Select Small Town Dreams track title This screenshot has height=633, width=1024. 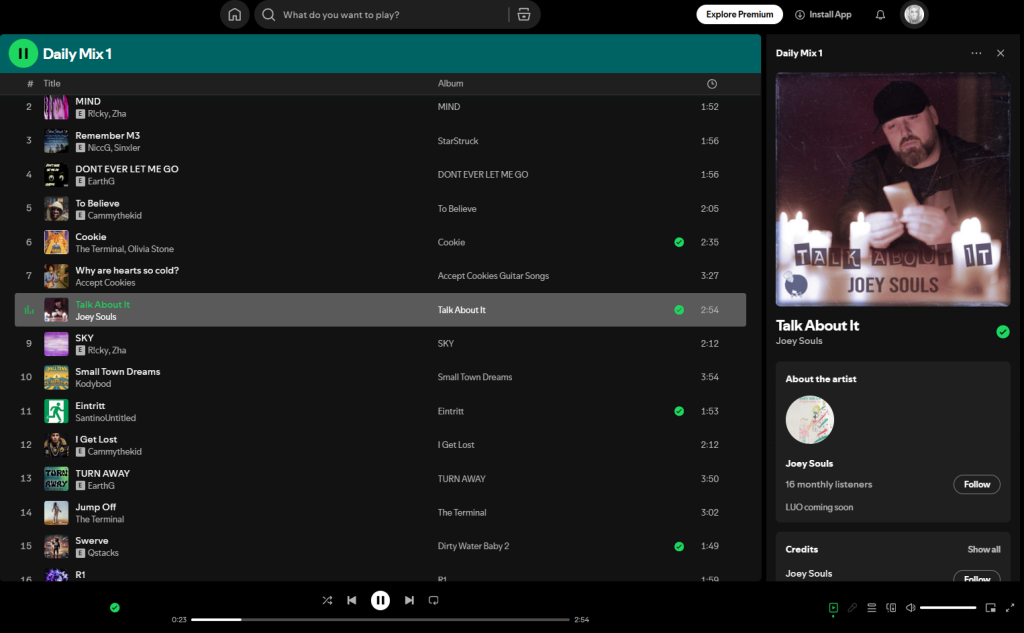(118, 371)
